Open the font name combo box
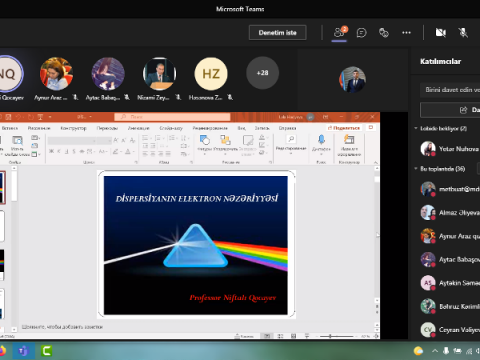The width and height of the screenshot is (480, 360). [x=72, y=141]
